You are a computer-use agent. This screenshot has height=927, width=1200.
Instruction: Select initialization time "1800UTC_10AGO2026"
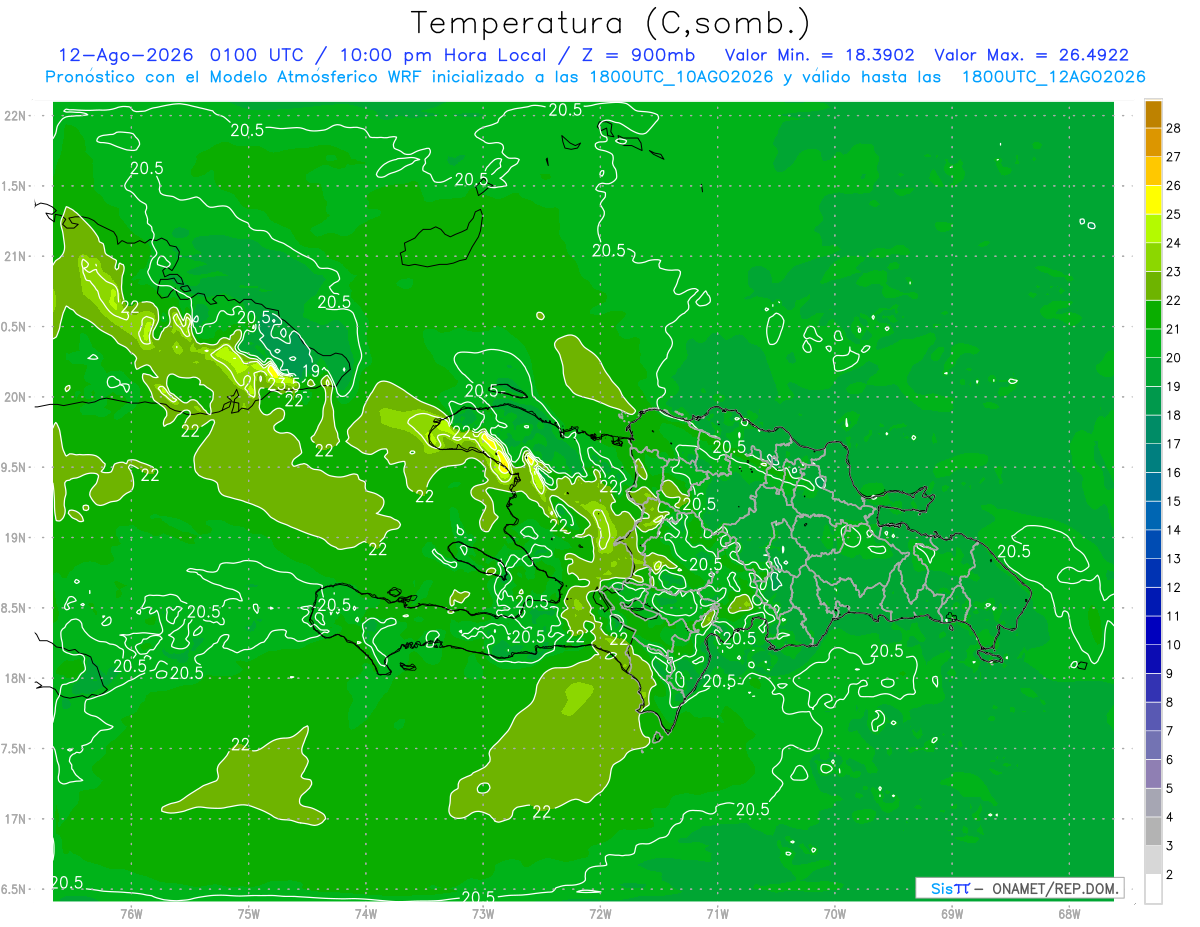click(x=681, y=77)
